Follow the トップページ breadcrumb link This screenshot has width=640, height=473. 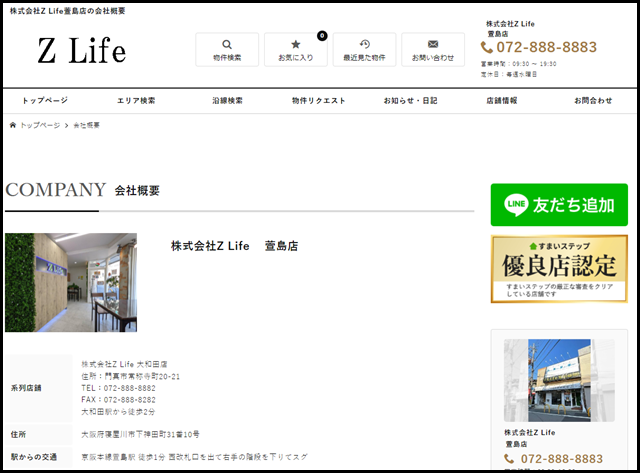click(x=40, y=125)
